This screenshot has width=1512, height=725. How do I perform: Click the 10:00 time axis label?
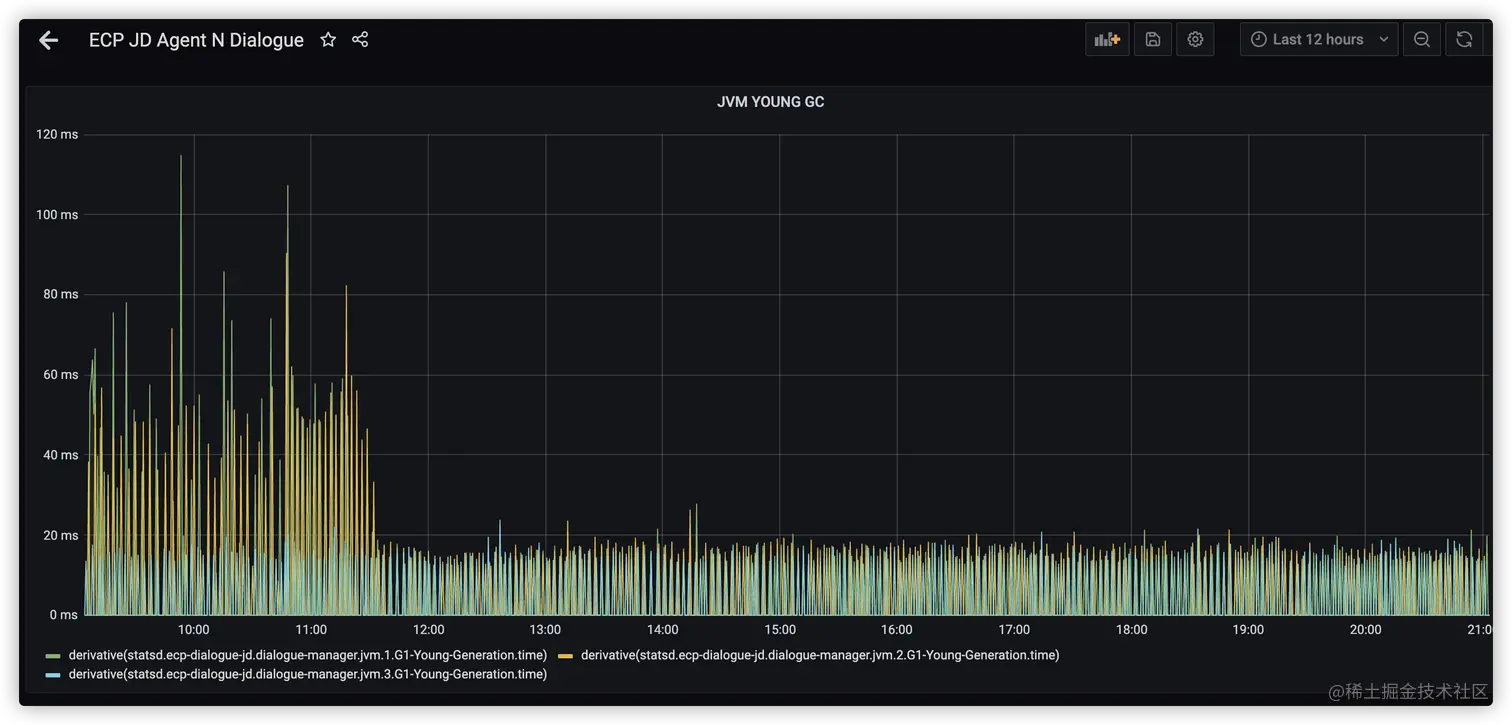point(194,630)
